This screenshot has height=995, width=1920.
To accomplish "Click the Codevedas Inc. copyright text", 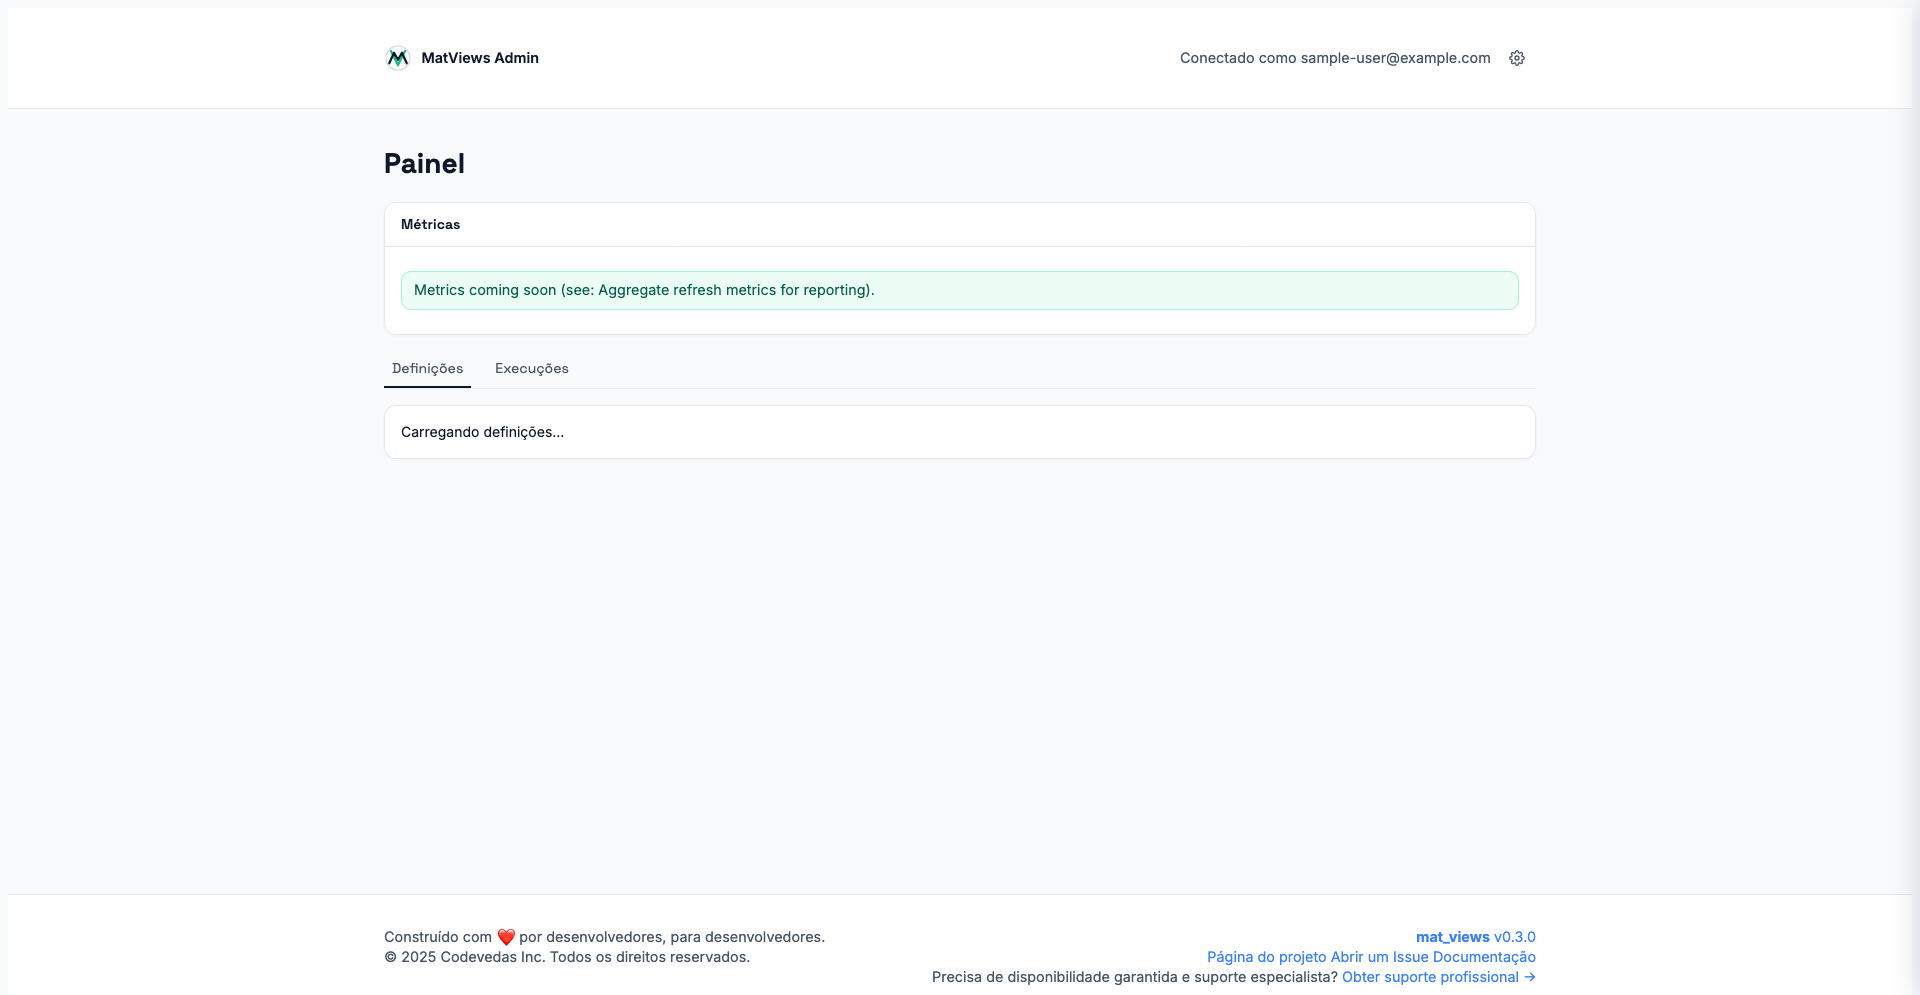I will tap(566, 957).
